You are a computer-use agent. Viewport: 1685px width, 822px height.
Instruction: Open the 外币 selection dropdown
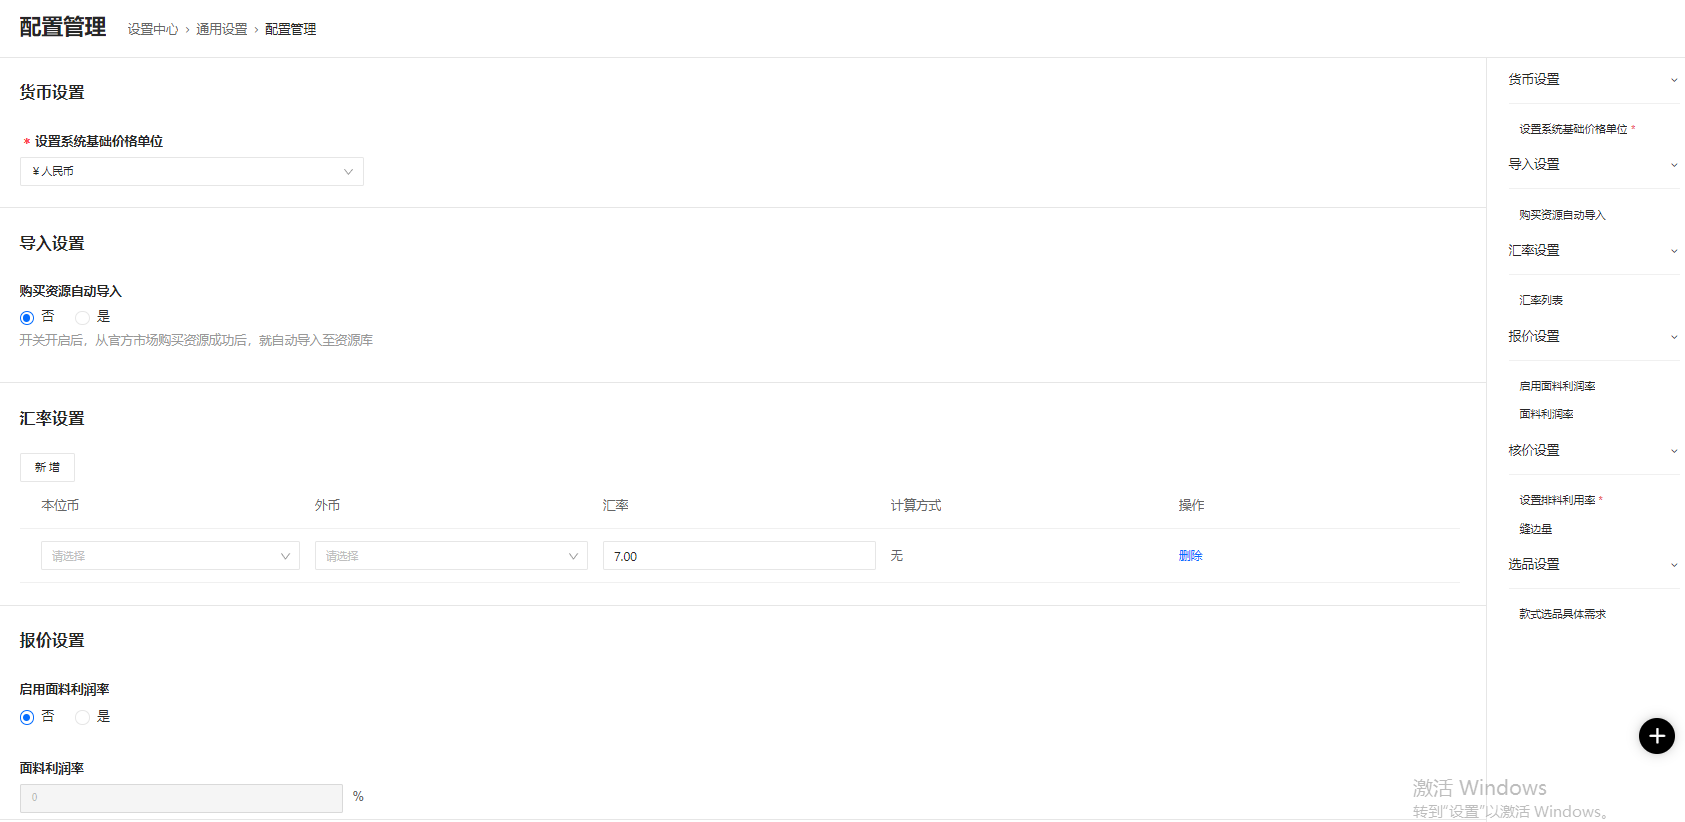click(x=450, y=556)
